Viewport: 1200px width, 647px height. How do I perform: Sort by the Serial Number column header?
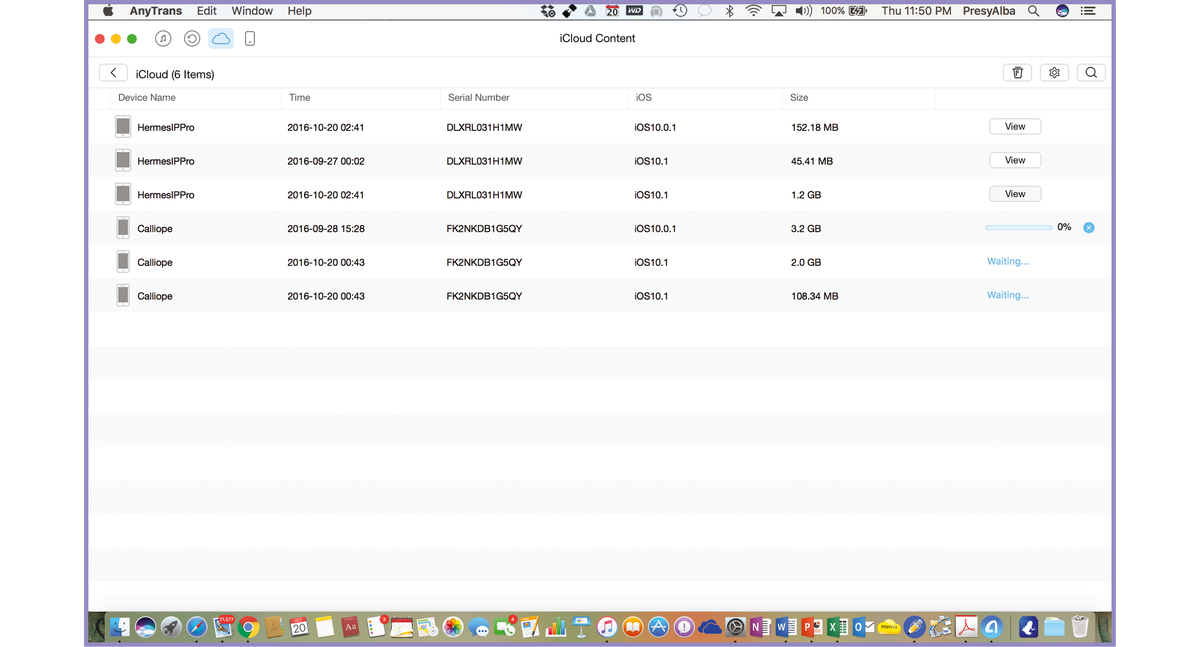point(478,98)
